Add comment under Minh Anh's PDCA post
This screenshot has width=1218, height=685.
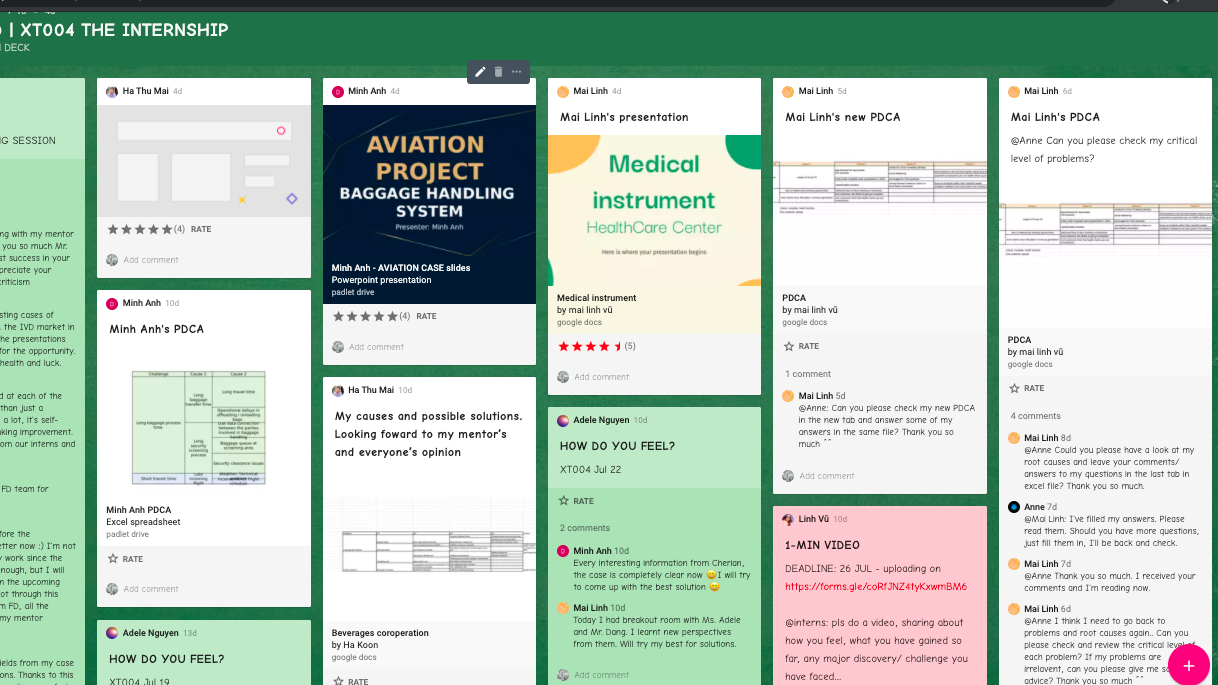tap(150, 589)
